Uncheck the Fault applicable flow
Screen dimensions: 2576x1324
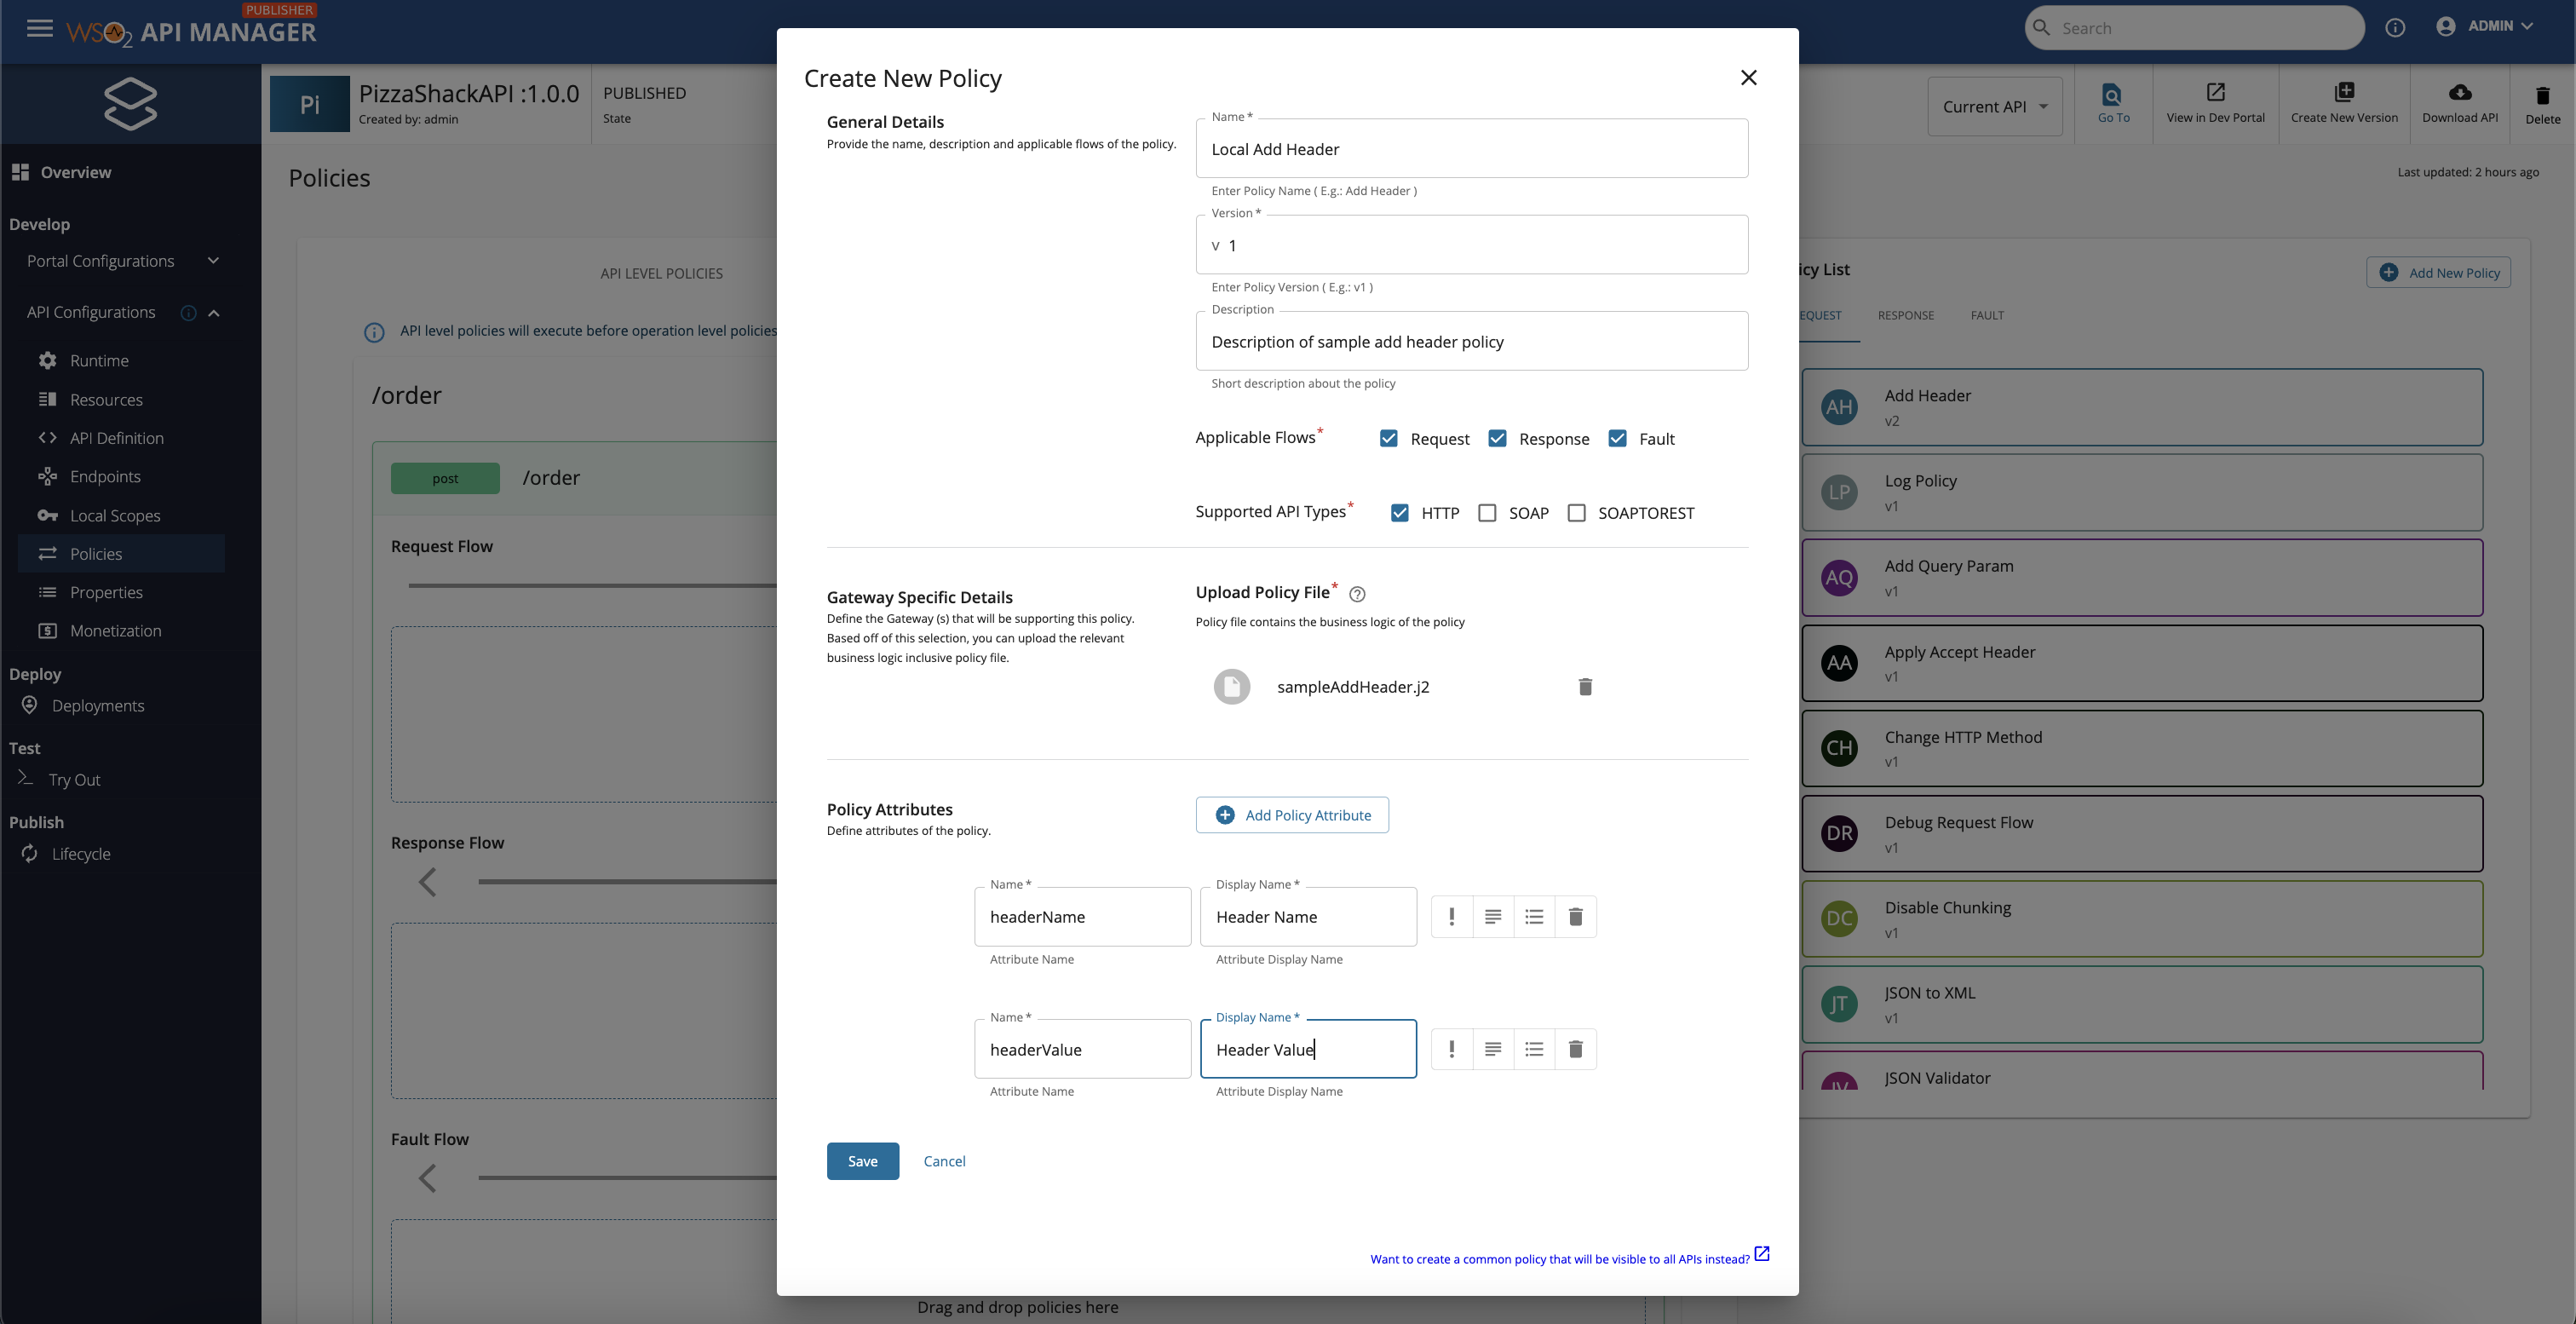(1617, 438)
